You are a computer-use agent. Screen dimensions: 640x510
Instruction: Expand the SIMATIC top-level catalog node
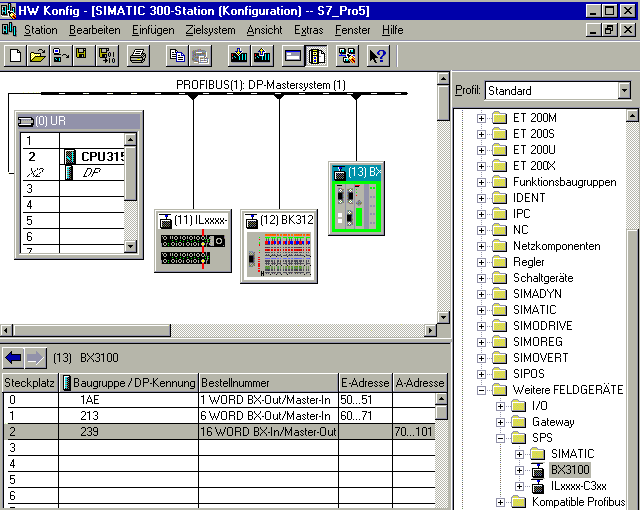(x=481, y=310)
